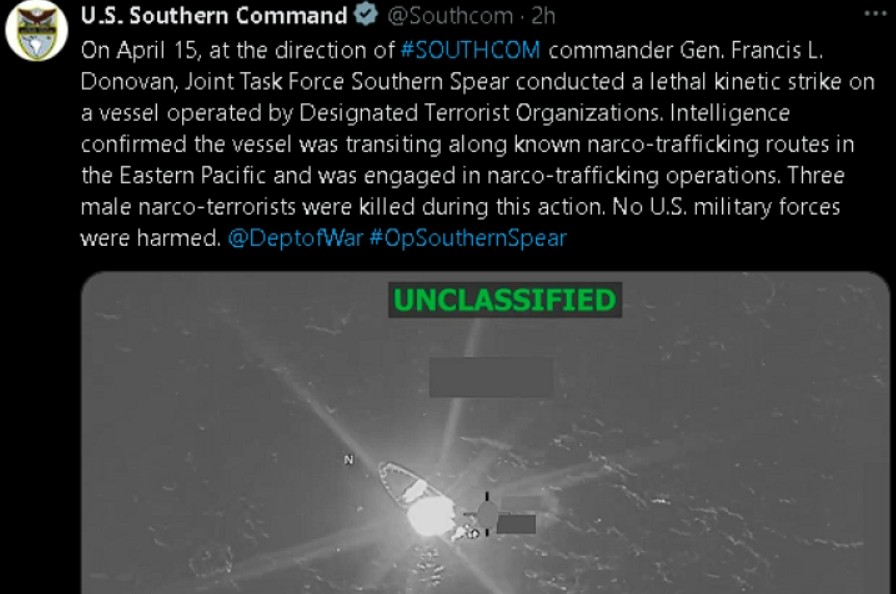Visit the @DeptofWar mention

click(x=295, y=238)
